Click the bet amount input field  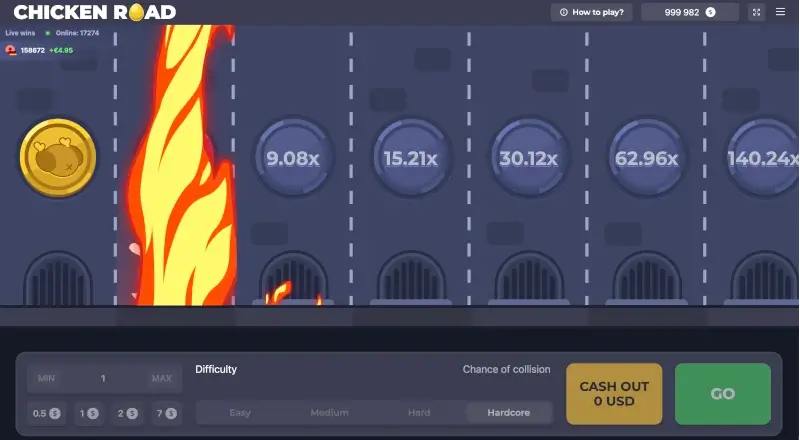(103, 379)
